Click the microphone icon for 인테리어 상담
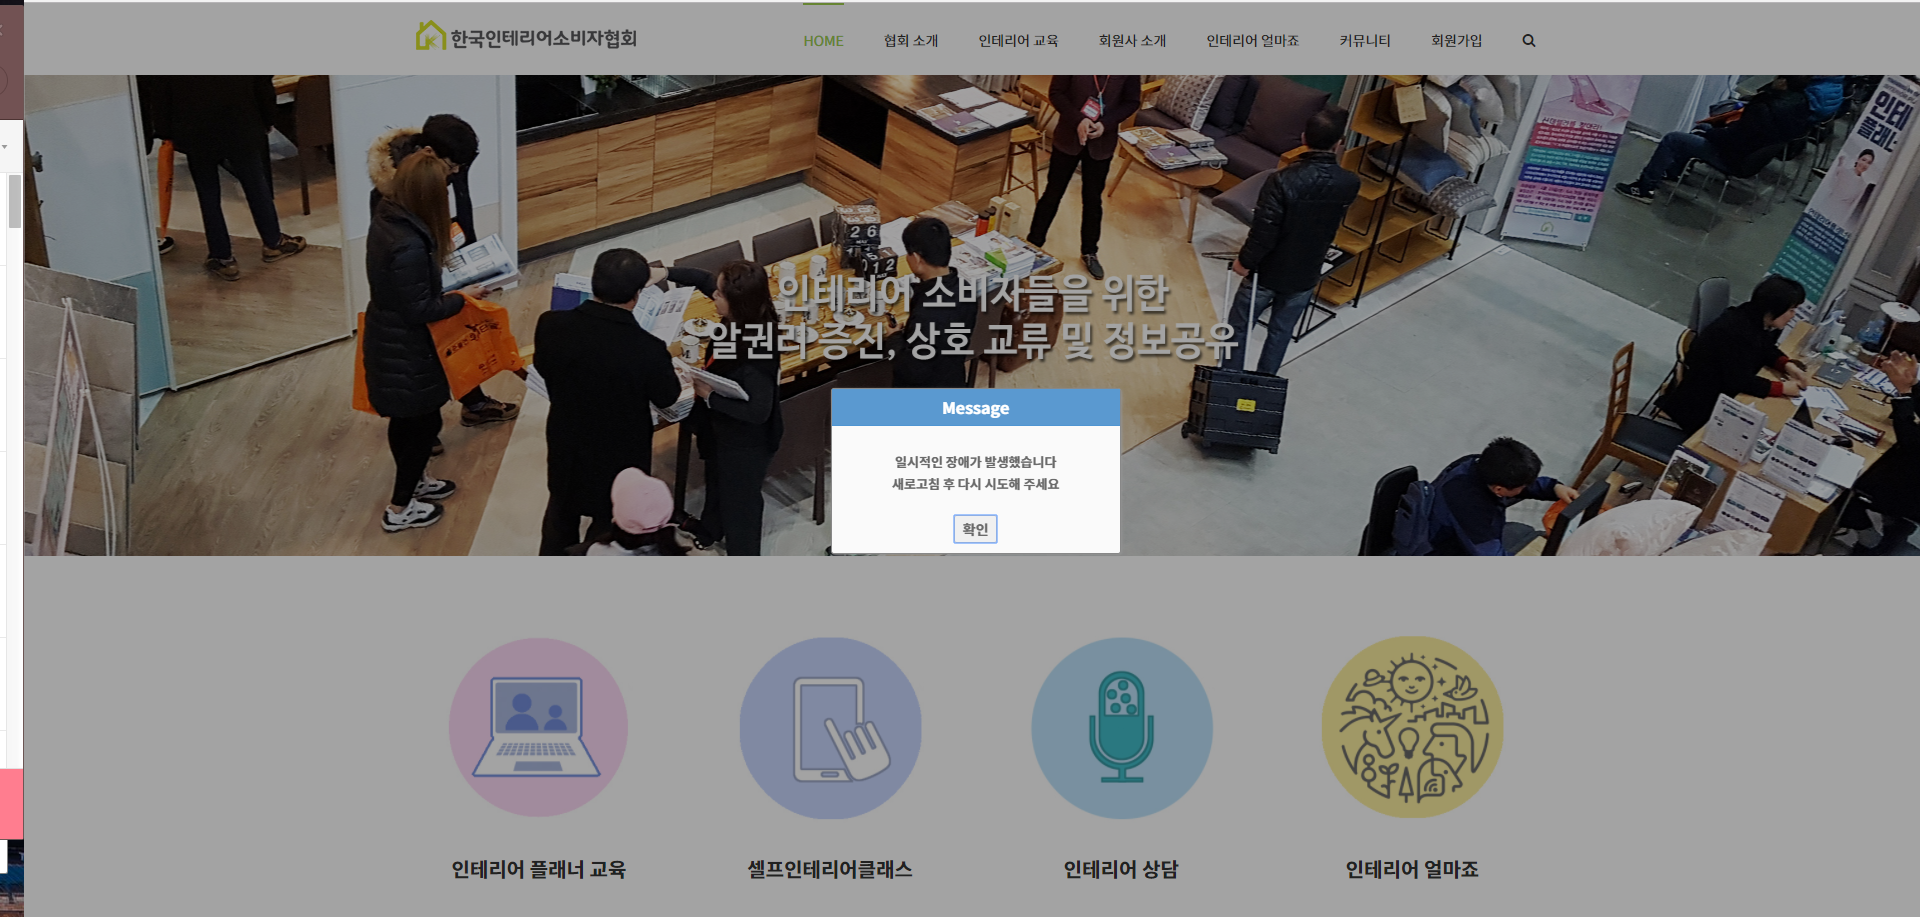The height and width of the screenshot is (917, 1920). coord(1121,727)
